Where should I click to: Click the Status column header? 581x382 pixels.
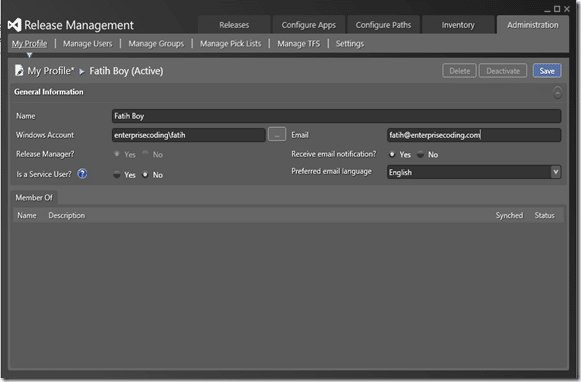coord(545,215)
